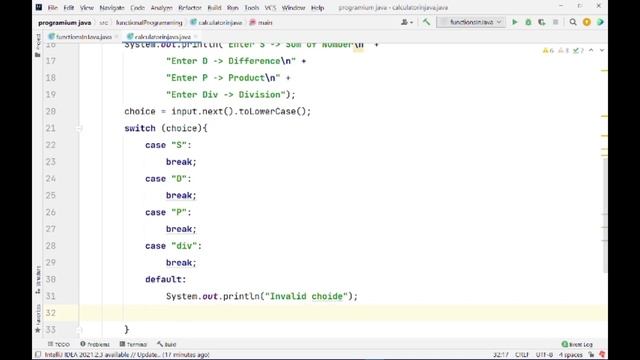The width and height of the screenshot is (640, 360).
Task: Select the calculatorinjava.java editor tab
Action: (x=162, y=37)
